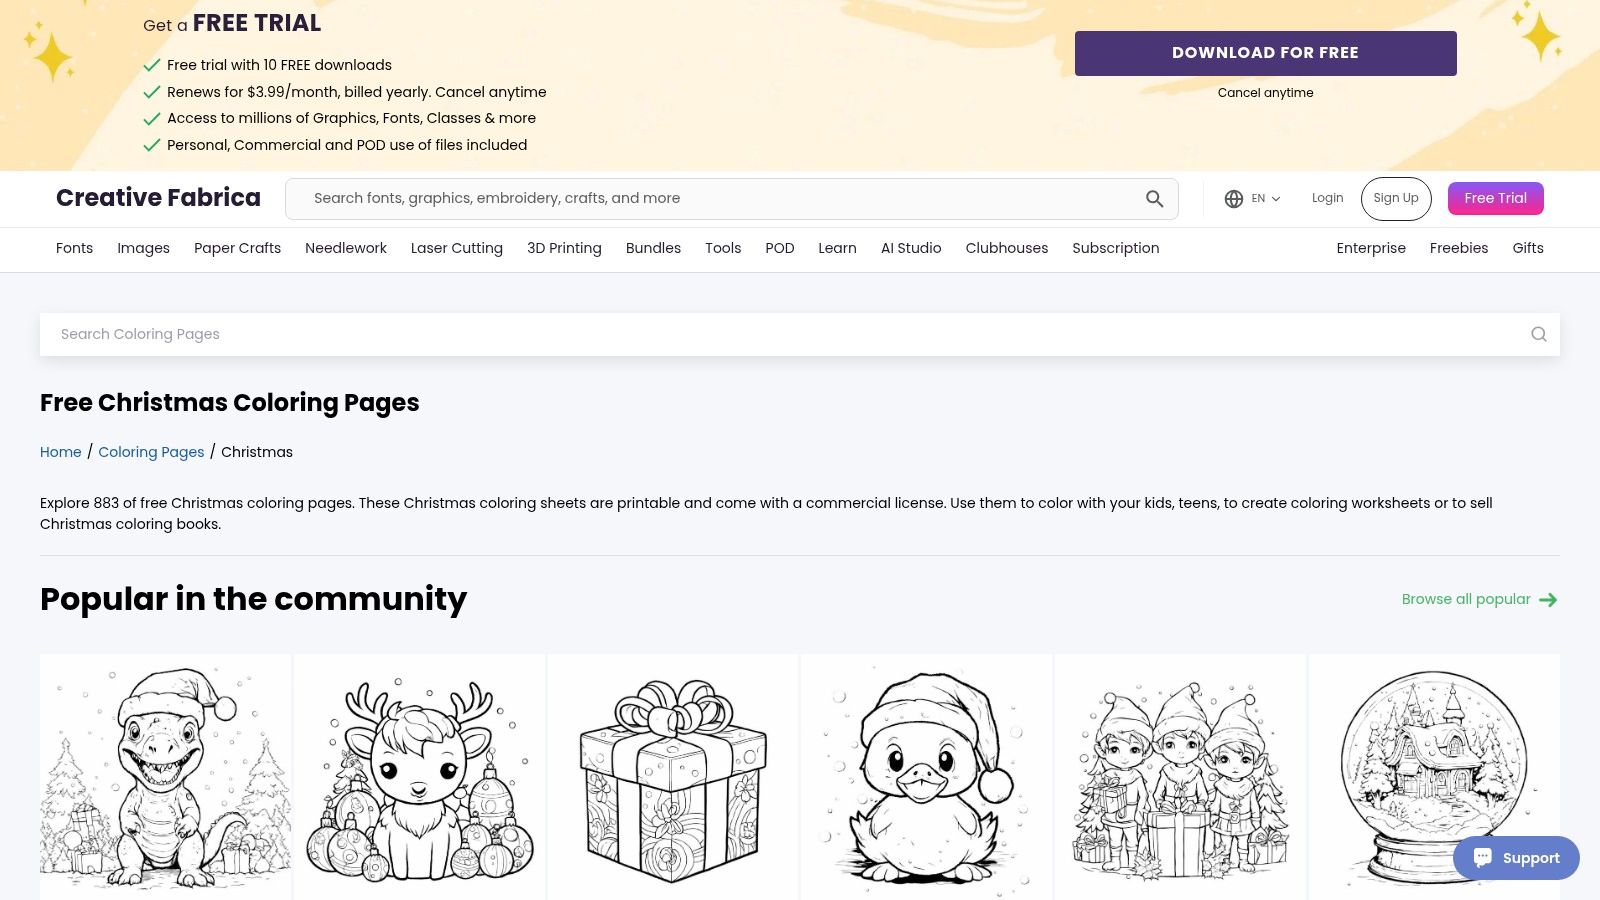Click the pink Free Trial button

1495,198
